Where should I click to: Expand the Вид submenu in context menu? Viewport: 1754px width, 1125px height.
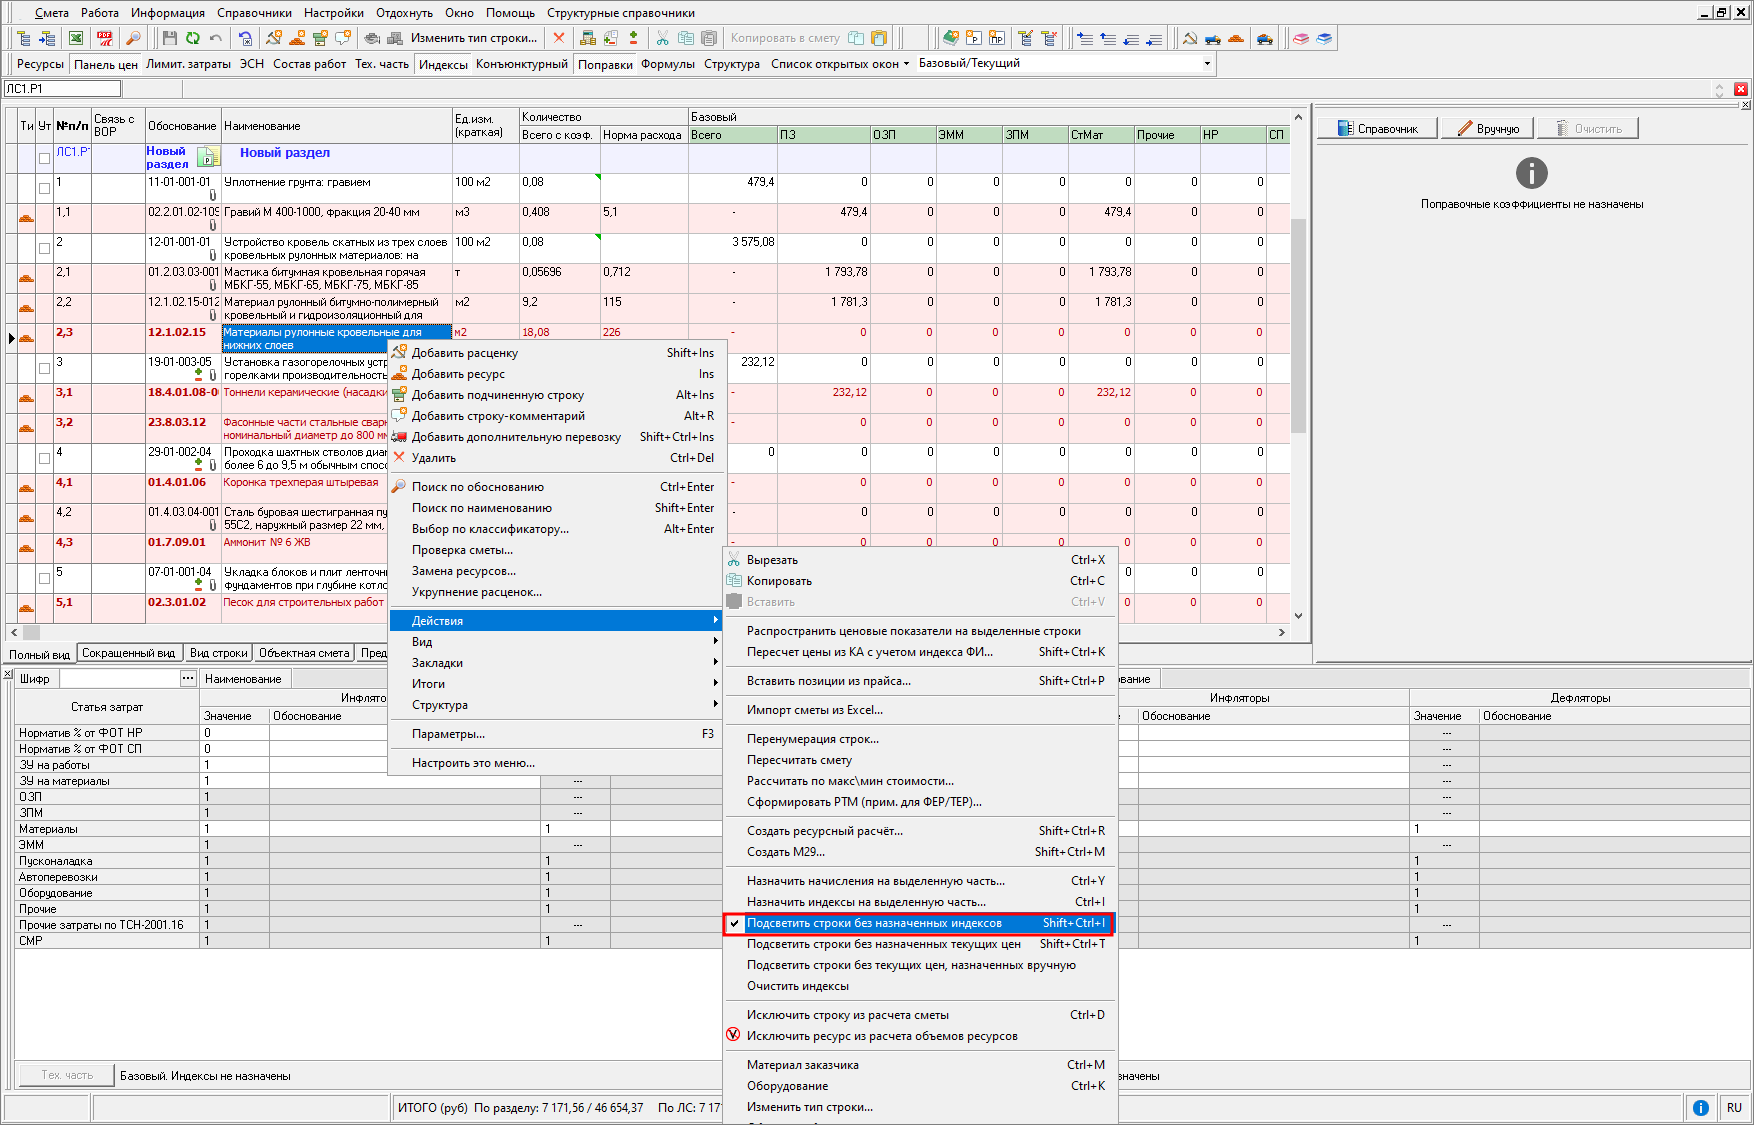(x=555, y=642)
